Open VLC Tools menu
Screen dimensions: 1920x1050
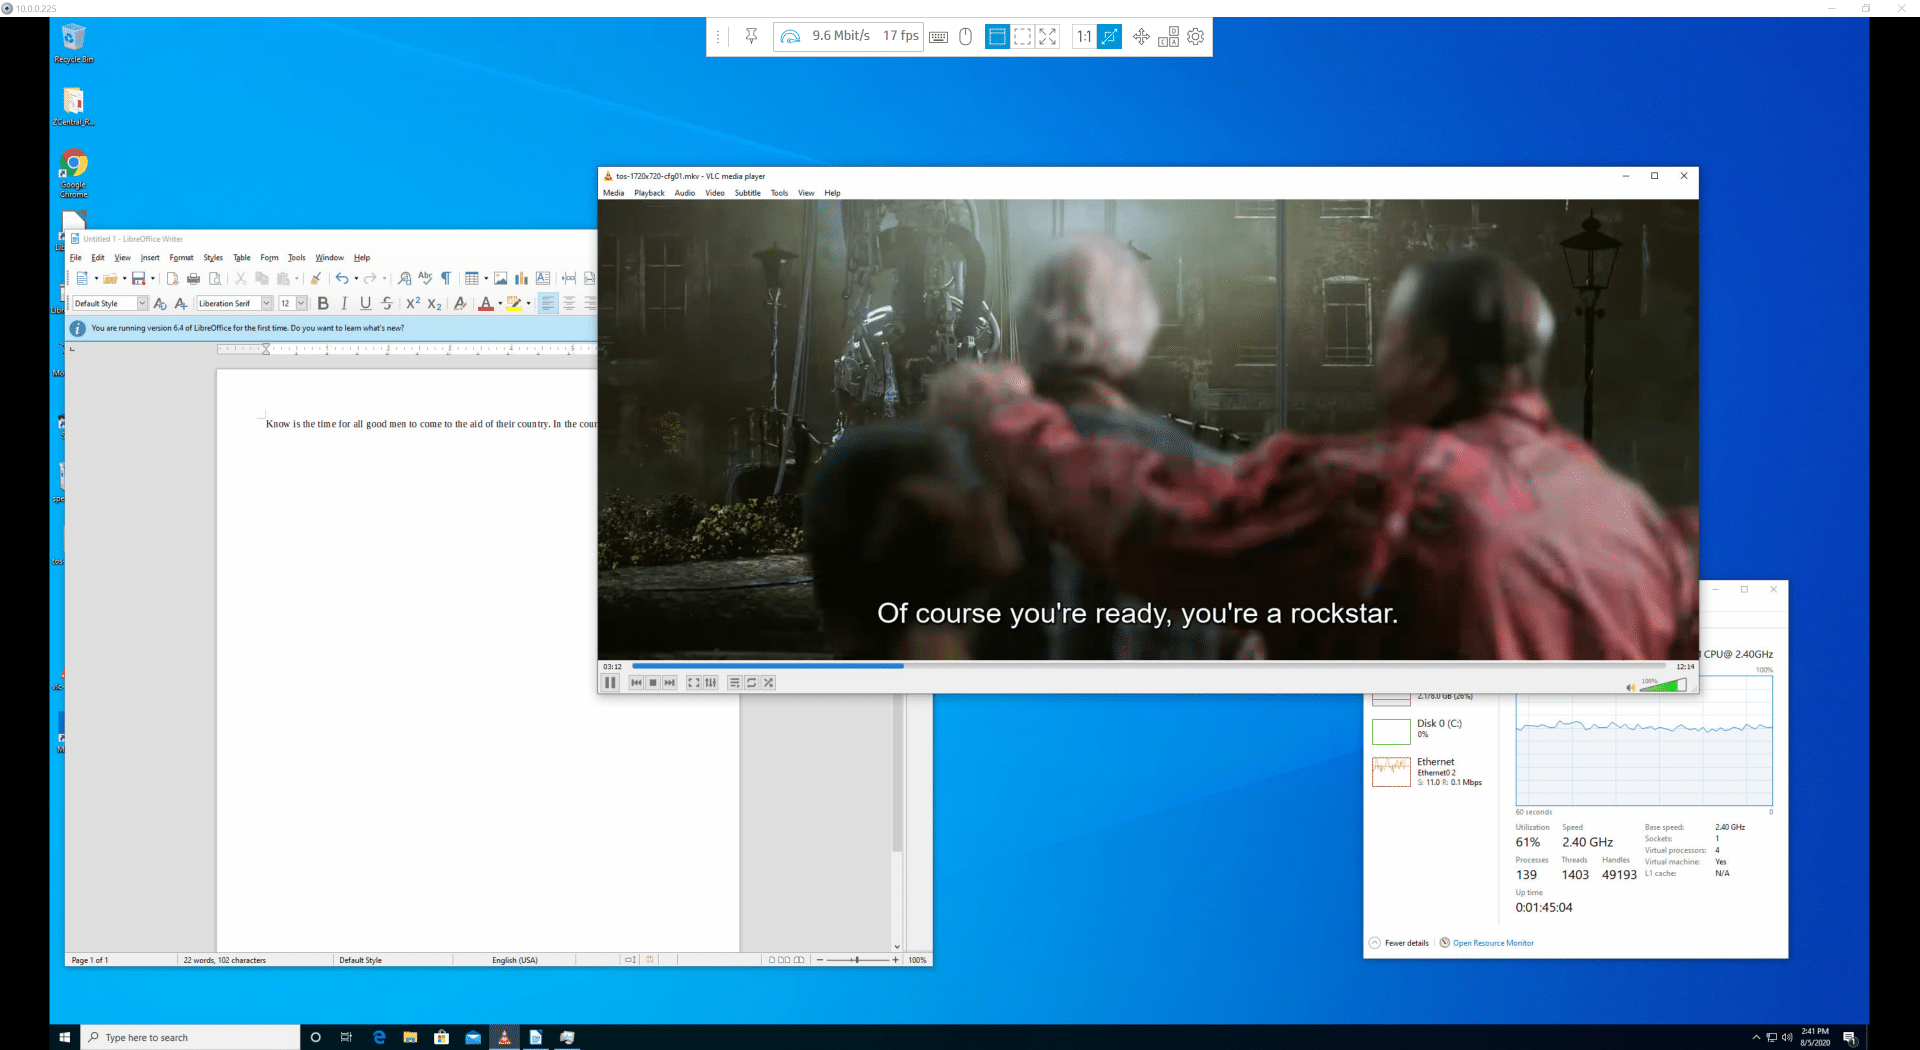pyautogui.click(x=779, y=193)
